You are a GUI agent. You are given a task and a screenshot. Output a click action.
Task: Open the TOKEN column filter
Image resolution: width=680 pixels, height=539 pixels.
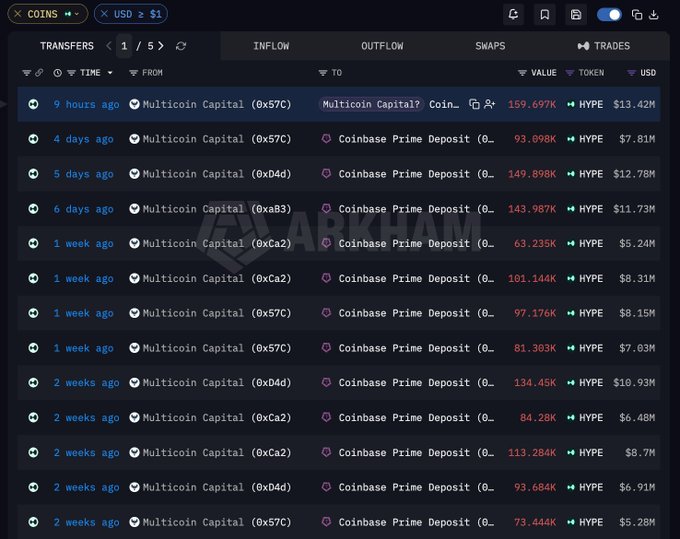click(570, 72)
